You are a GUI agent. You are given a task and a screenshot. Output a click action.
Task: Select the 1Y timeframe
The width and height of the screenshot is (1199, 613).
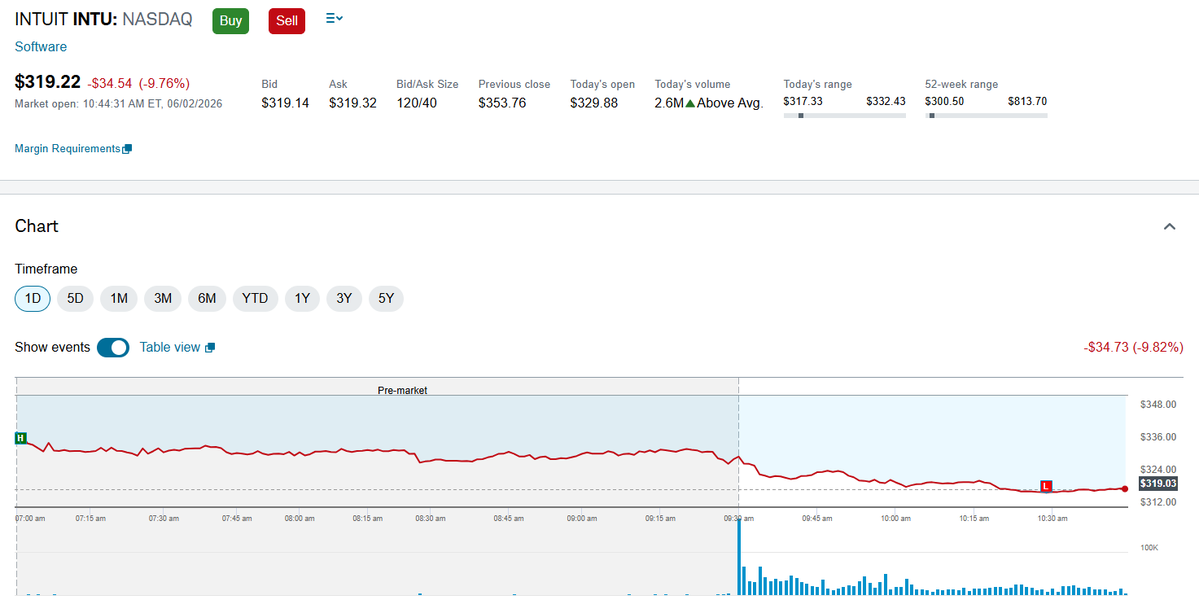[x=302, y=299]
